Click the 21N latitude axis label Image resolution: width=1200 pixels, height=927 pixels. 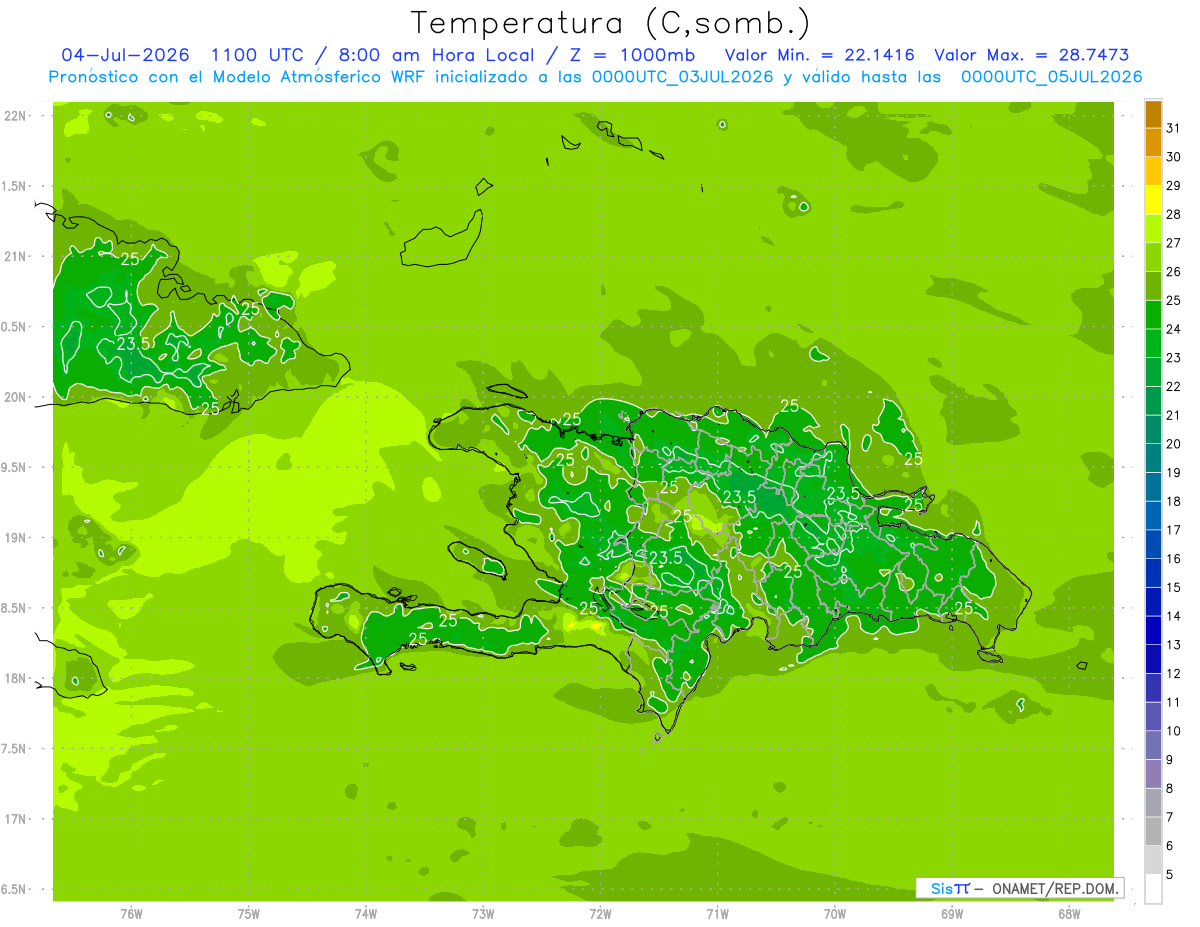tap(14, 256)
